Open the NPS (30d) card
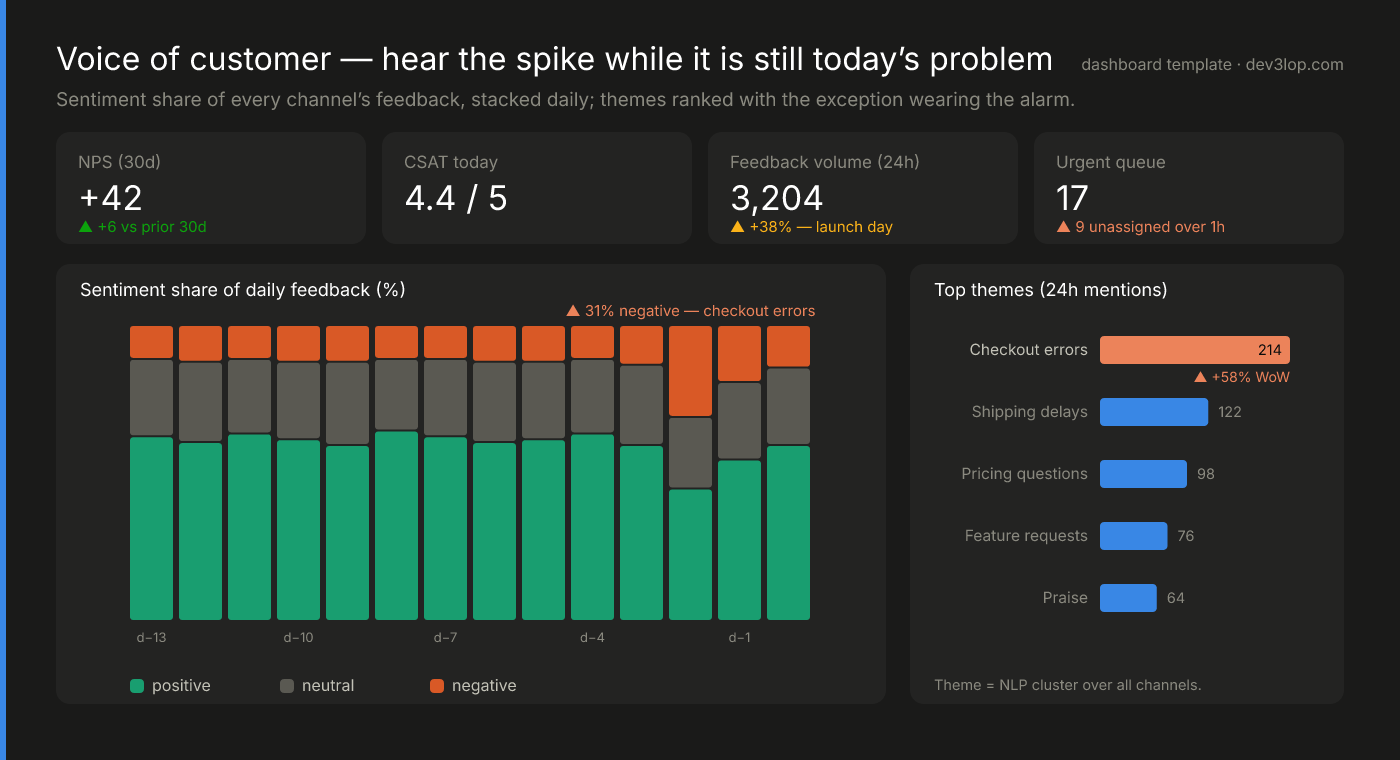The image size is (1400, 760). coord(211,188)
